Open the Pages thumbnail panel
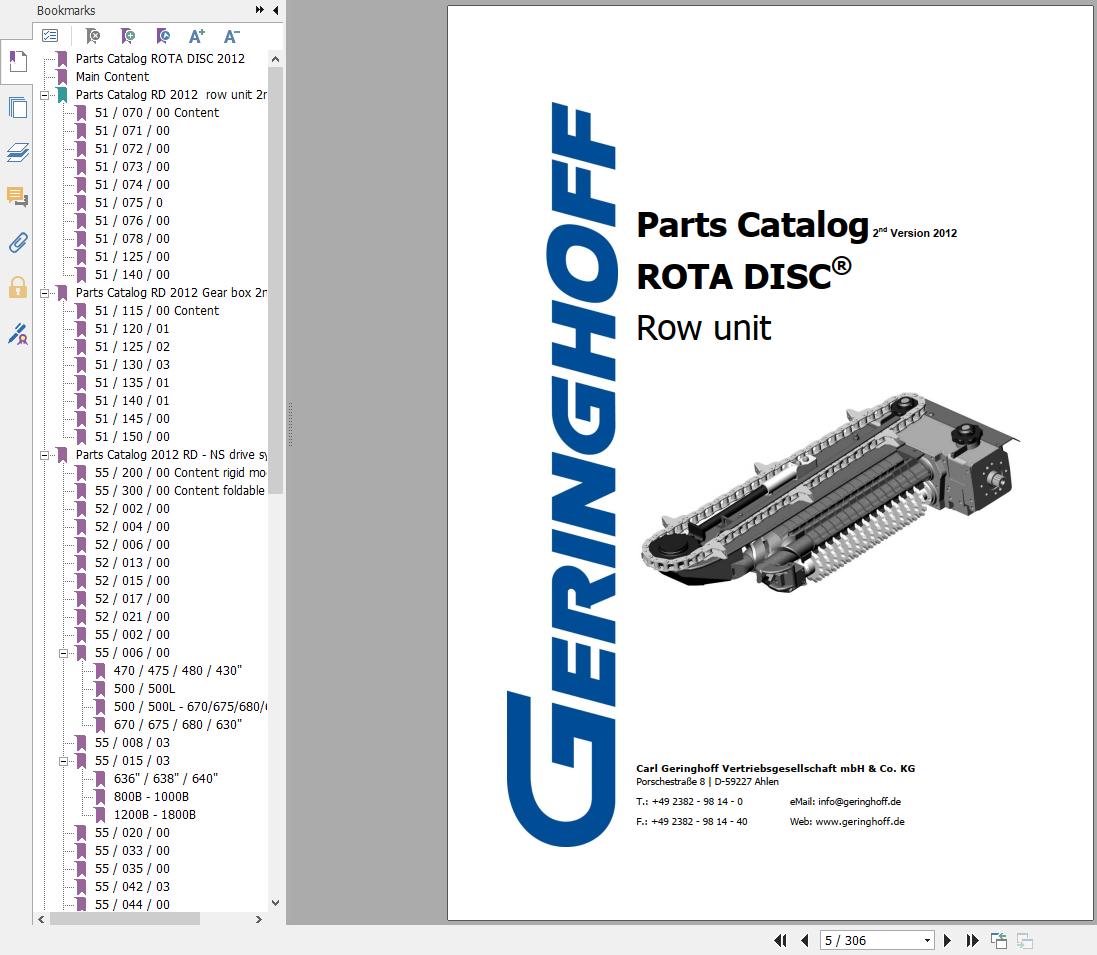This screenshot has height=955, width=1097. [17, 107]
